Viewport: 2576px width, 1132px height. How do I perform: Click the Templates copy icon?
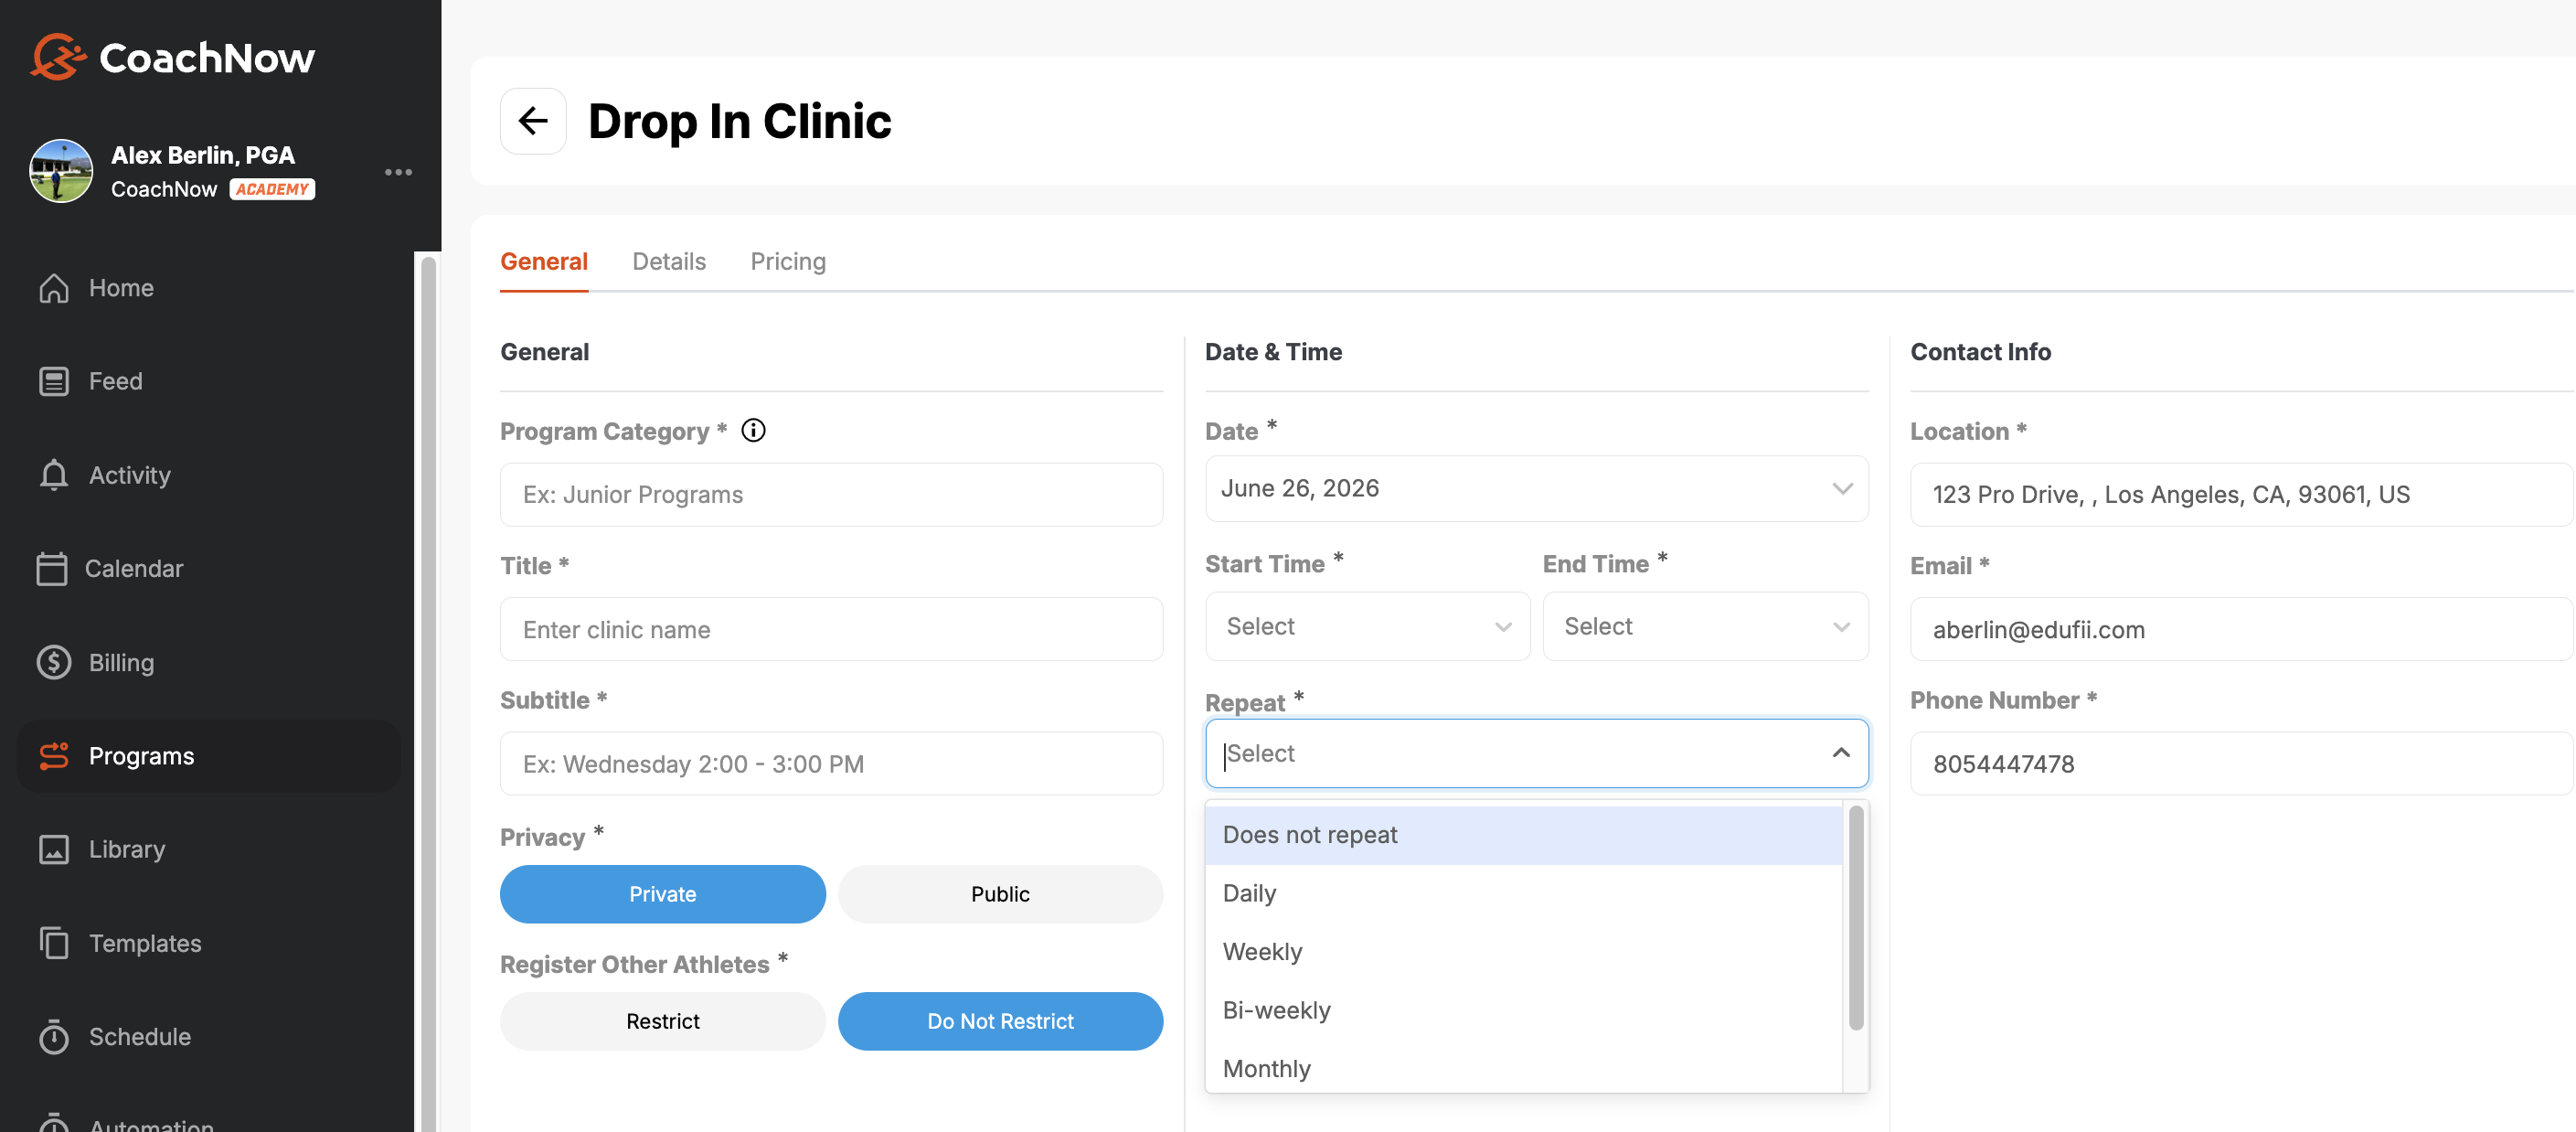click(x=54, y=943)
